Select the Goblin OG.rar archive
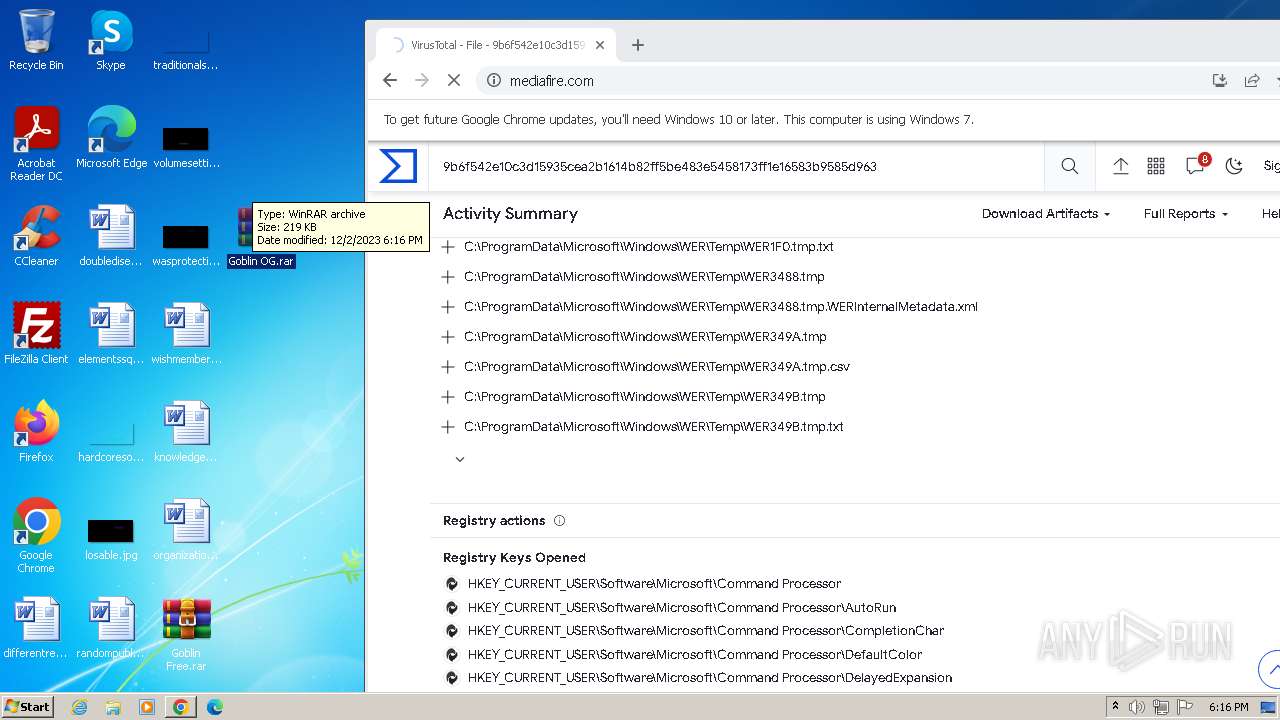1280x720 pixels. (261, 261)
